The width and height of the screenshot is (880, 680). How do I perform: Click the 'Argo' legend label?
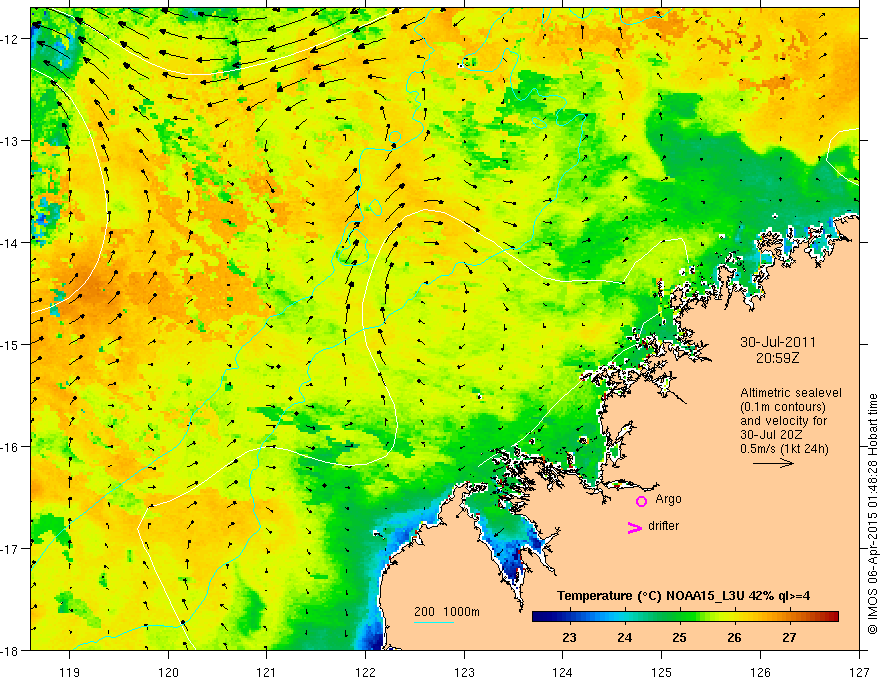pyautogui.click(x=668, y=499)
